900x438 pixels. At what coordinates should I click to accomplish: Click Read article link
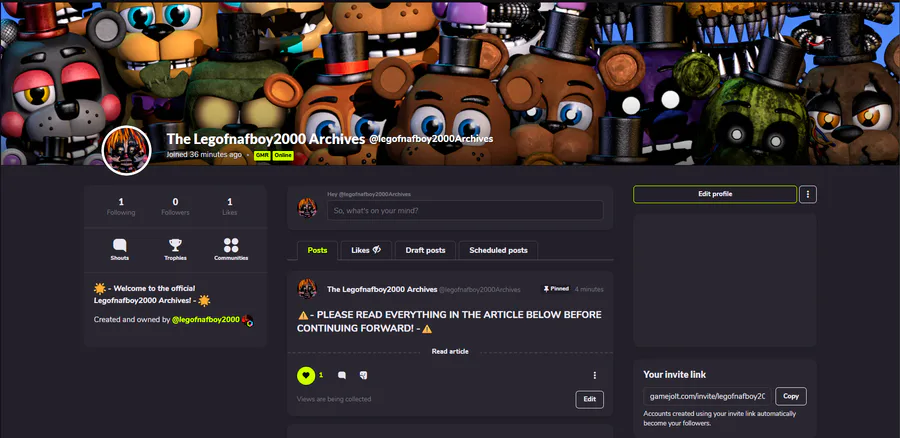450,351
